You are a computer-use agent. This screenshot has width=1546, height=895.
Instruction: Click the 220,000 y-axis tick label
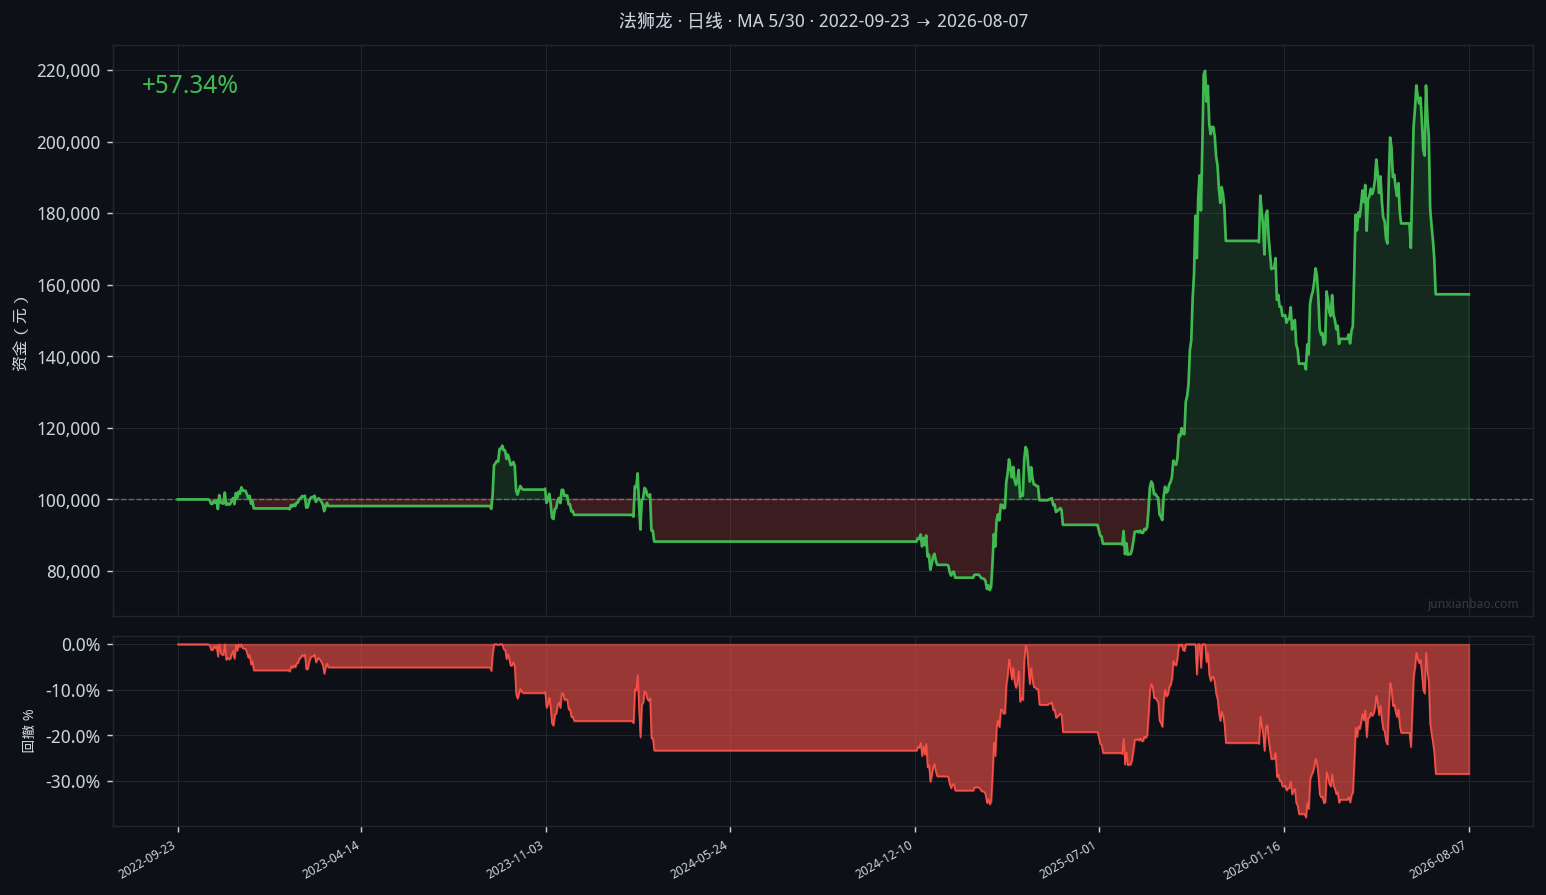coord(69,71)
